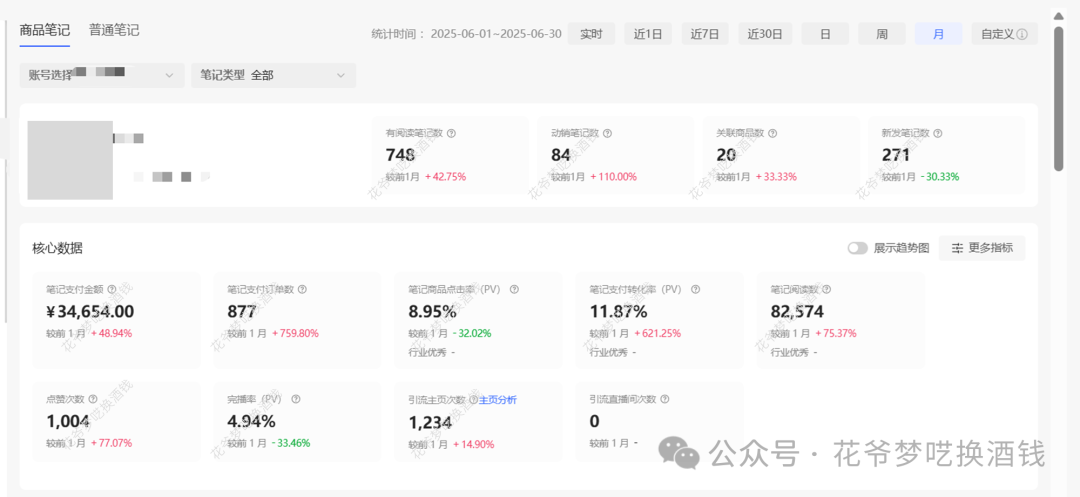Select the 近30日 time range
1080x497 pixels.
(765, 34)
